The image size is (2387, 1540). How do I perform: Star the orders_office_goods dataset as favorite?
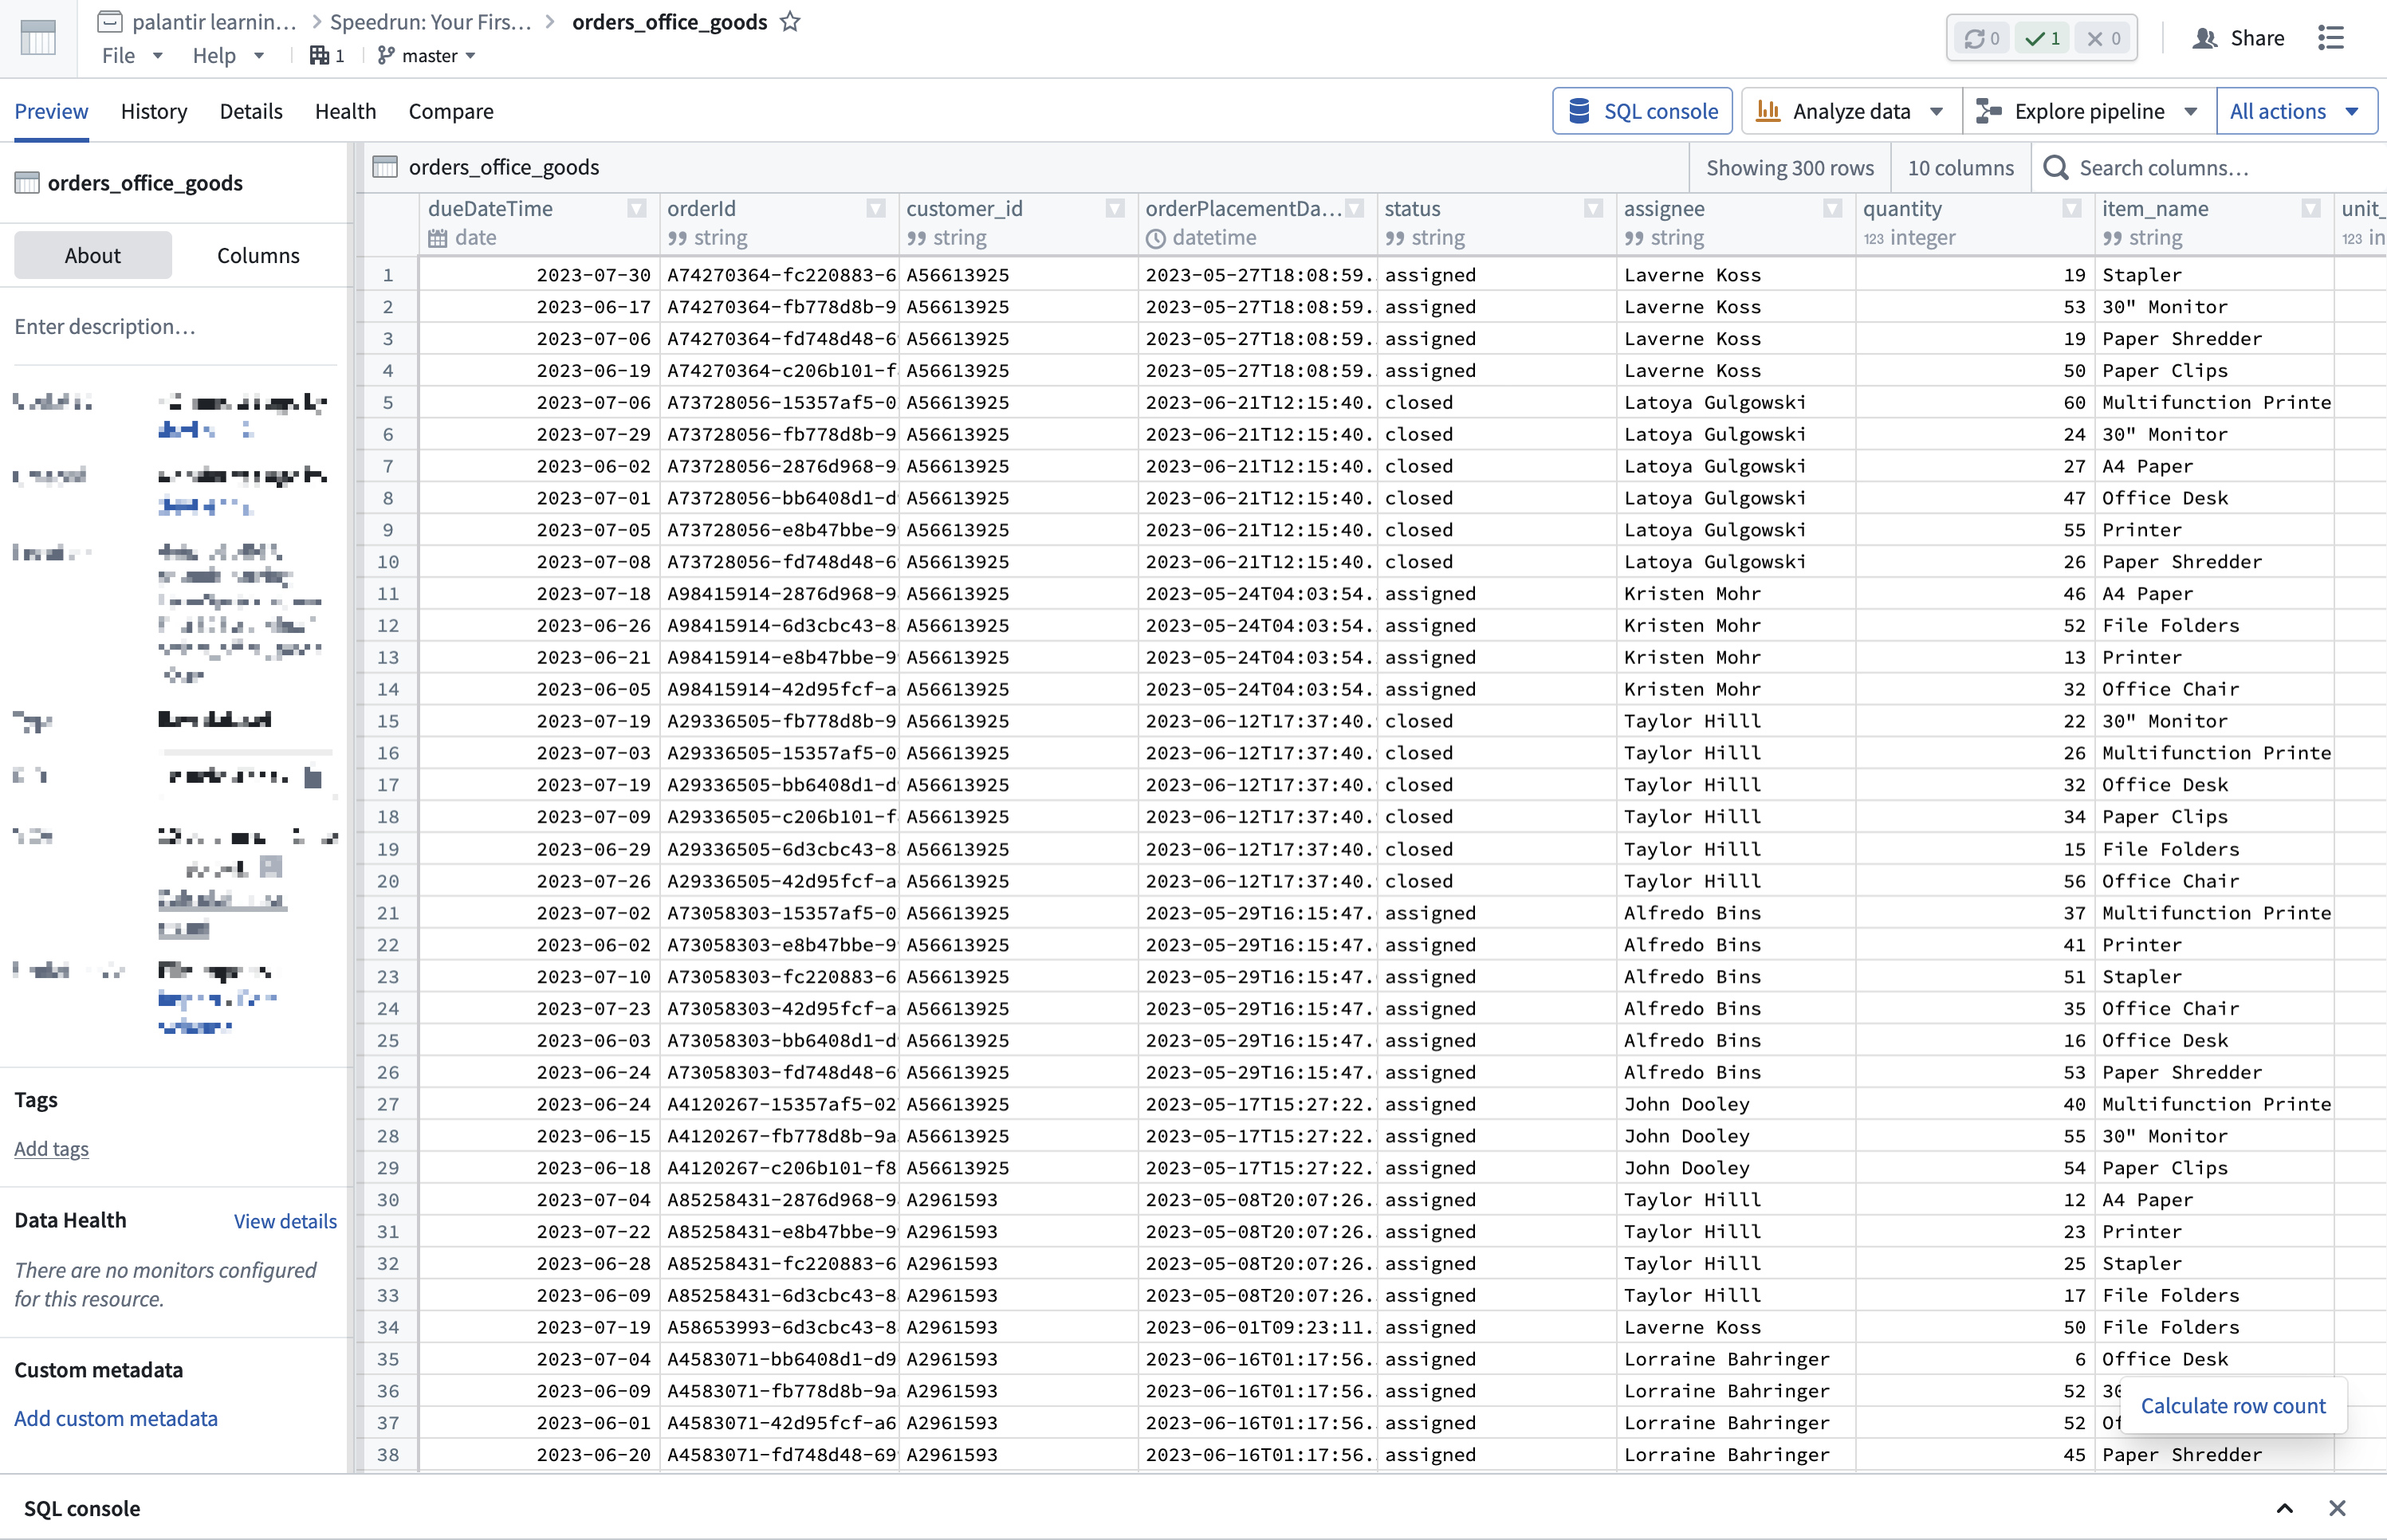790,22
